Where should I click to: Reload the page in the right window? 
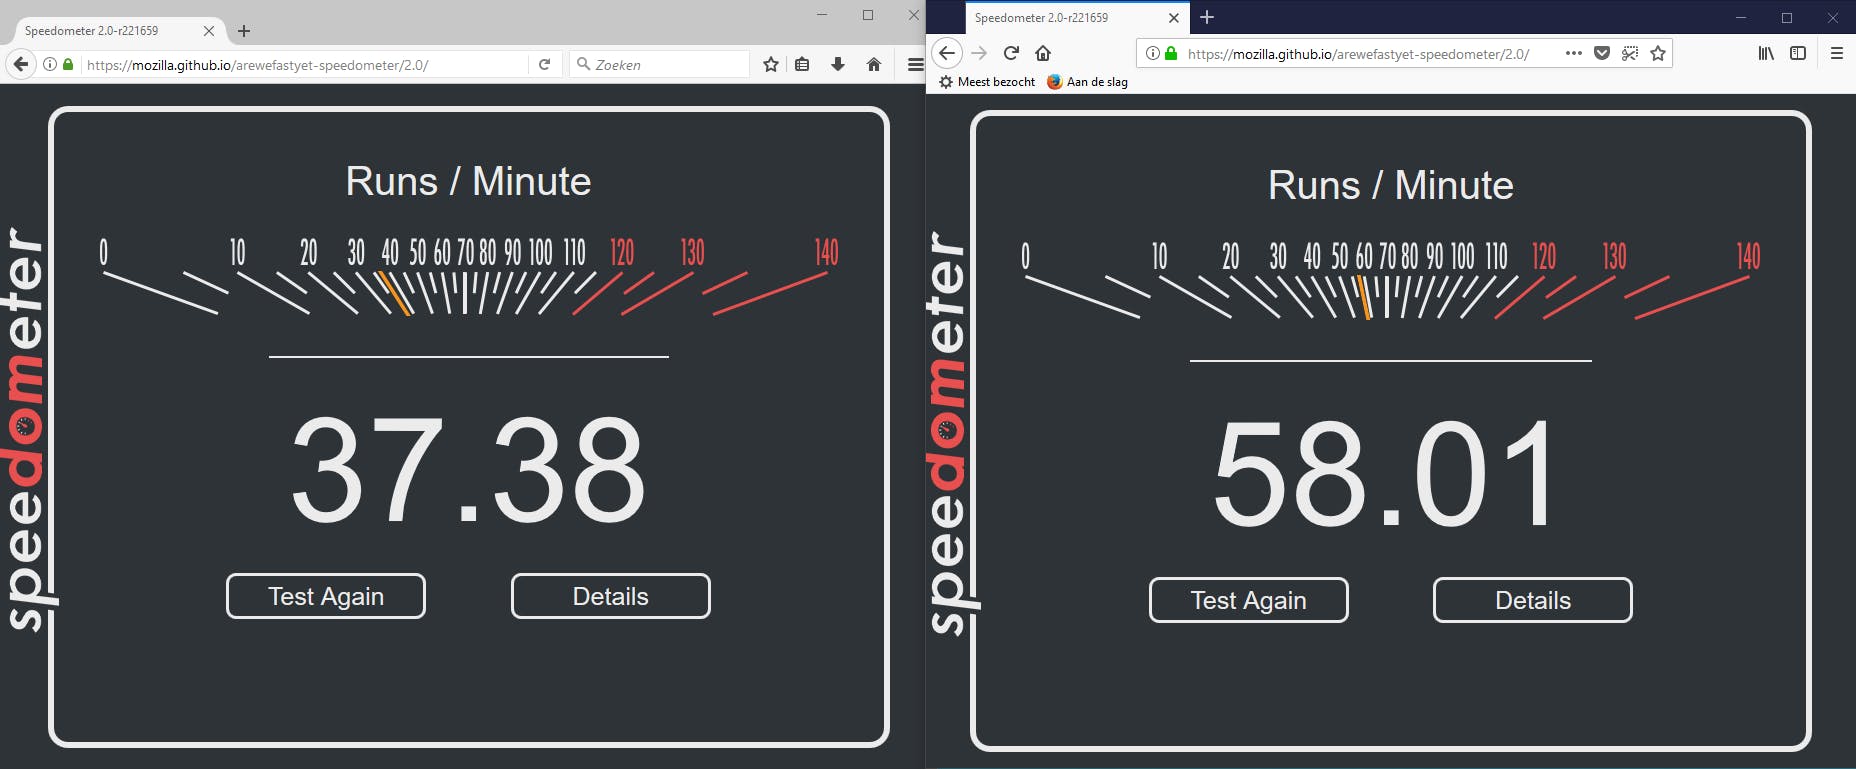click(1011, 53)
